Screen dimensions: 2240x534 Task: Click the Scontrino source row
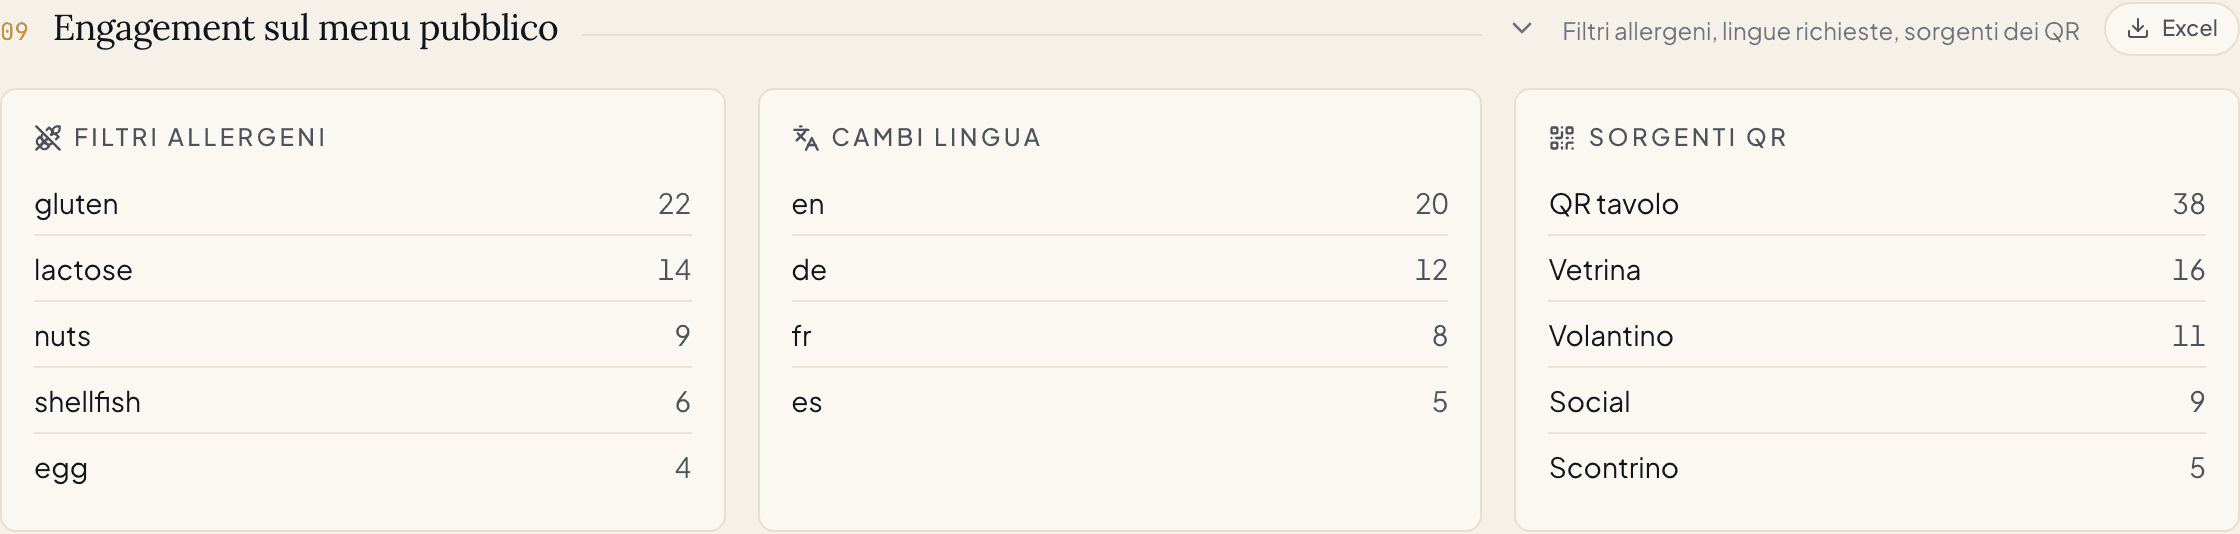(x=1877, y=468)
